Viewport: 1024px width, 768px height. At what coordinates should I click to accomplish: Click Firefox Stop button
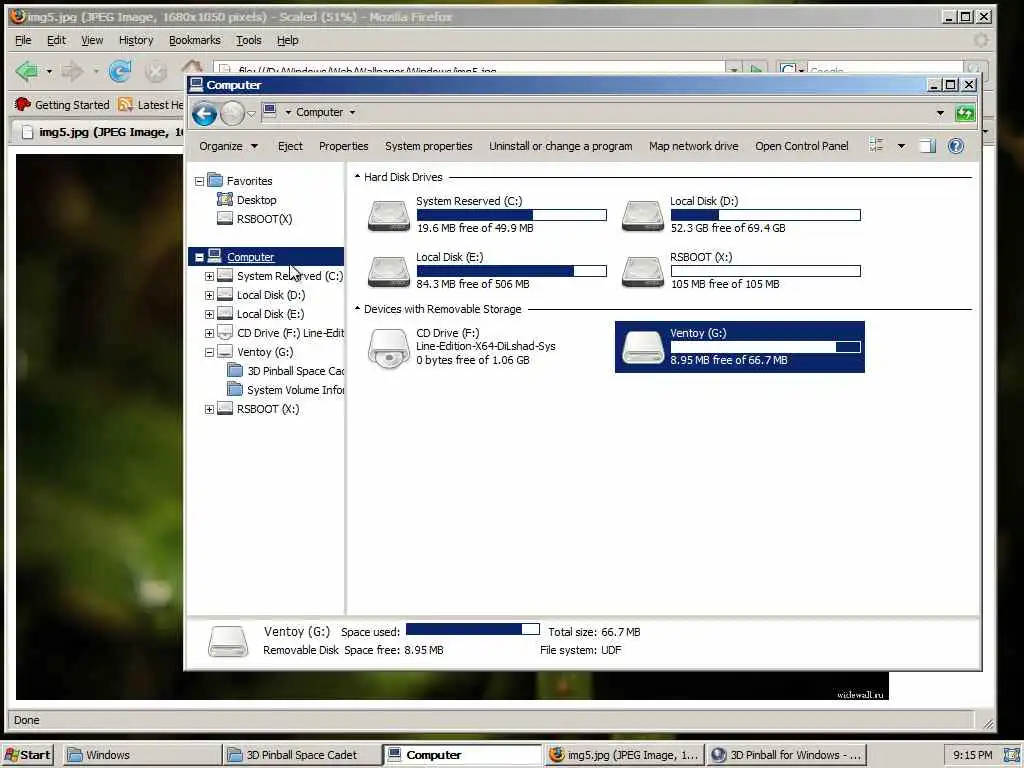click(x=155, y=71)
